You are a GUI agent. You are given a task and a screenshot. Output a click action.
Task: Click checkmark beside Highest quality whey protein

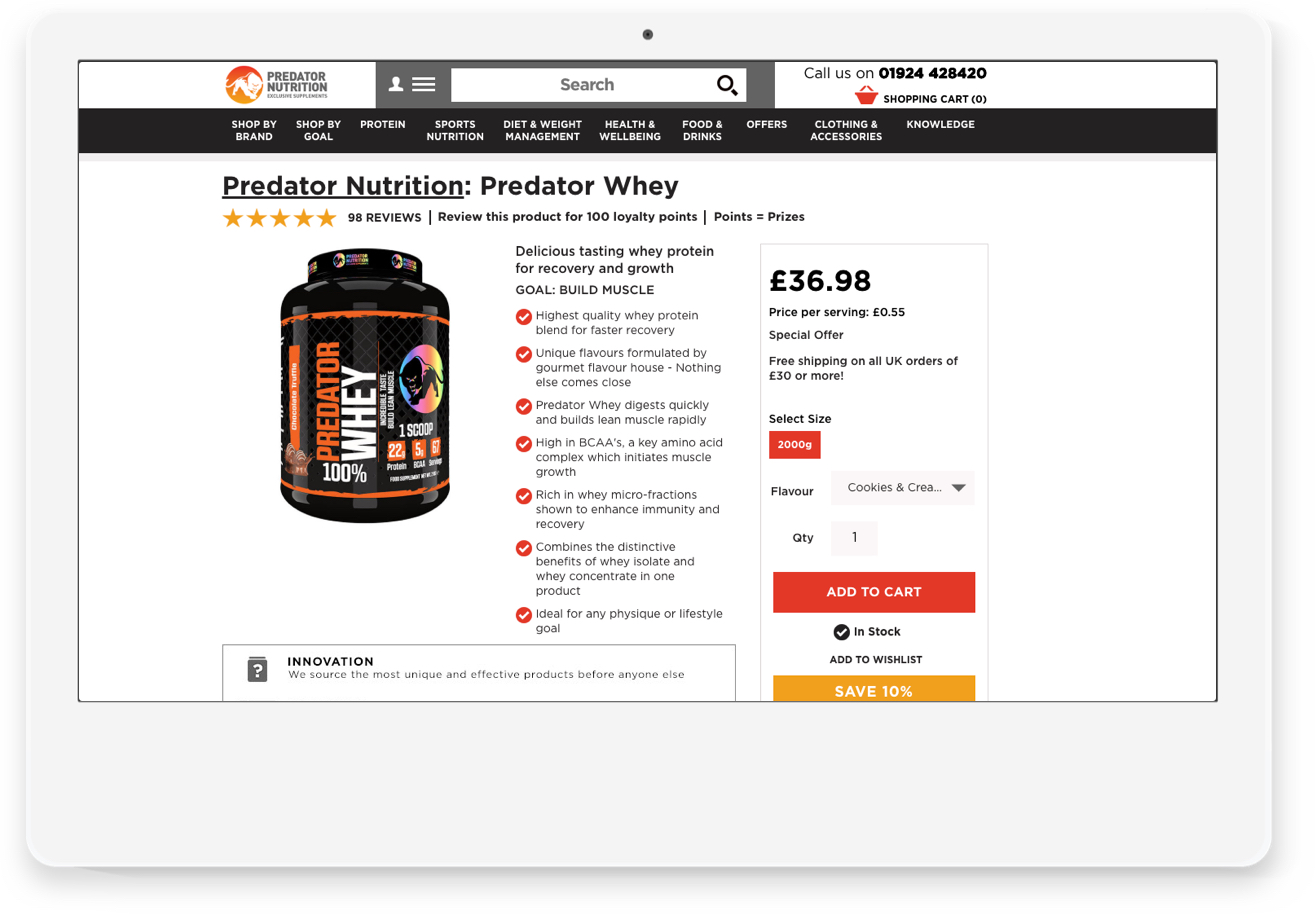click(x=523, y=317)
